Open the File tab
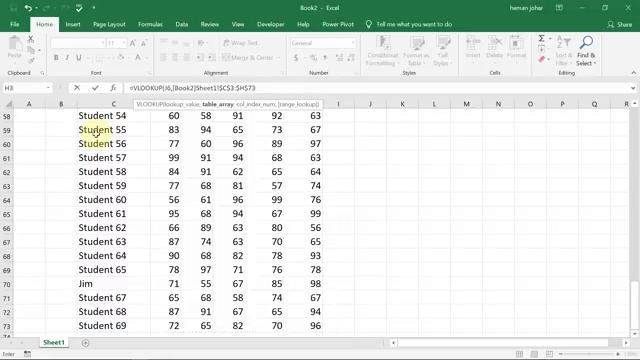 click(15, 24)
